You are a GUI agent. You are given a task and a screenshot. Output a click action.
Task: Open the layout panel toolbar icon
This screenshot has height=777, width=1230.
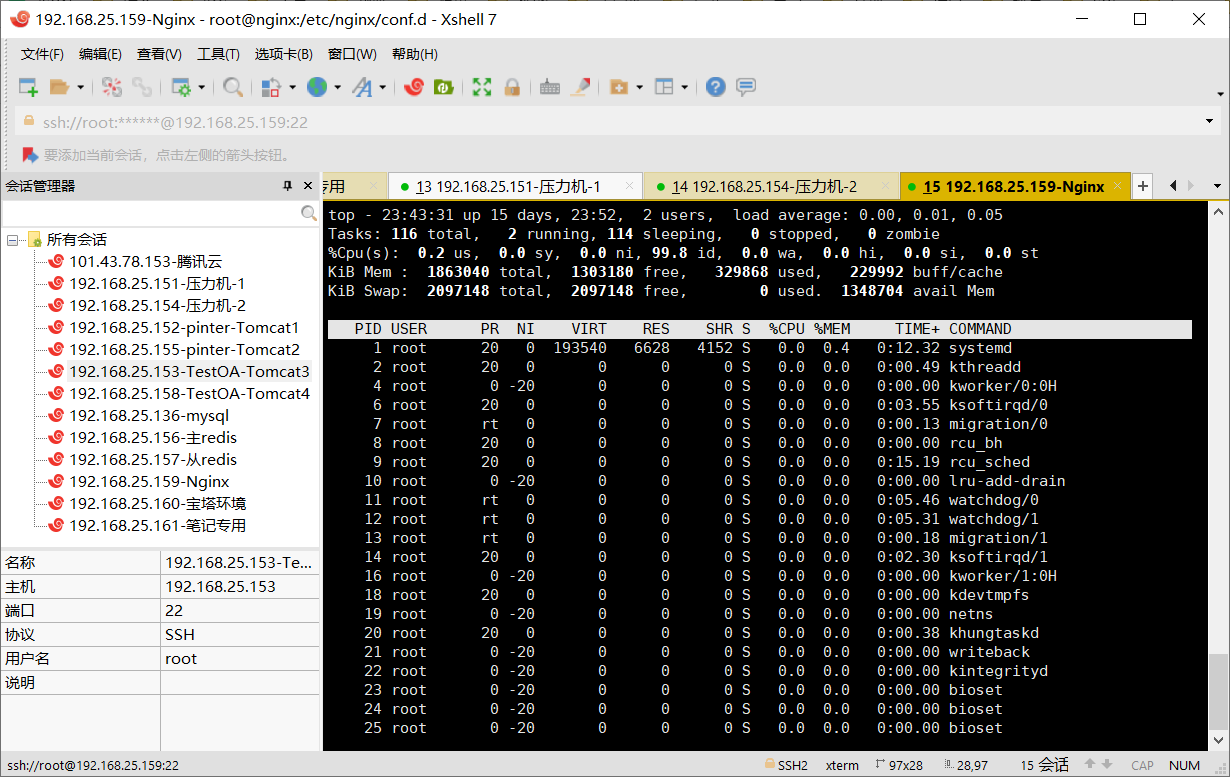(664, 87)
